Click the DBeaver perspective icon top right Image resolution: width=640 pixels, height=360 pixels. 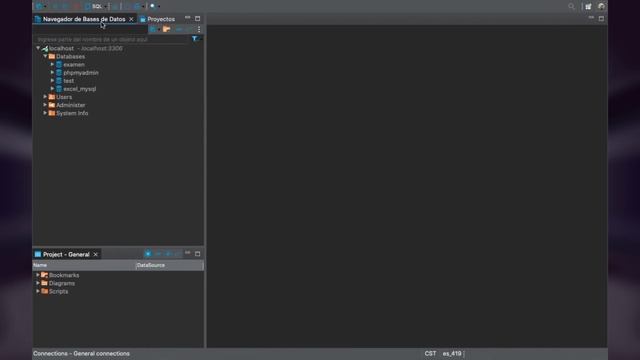pos(601,7)
